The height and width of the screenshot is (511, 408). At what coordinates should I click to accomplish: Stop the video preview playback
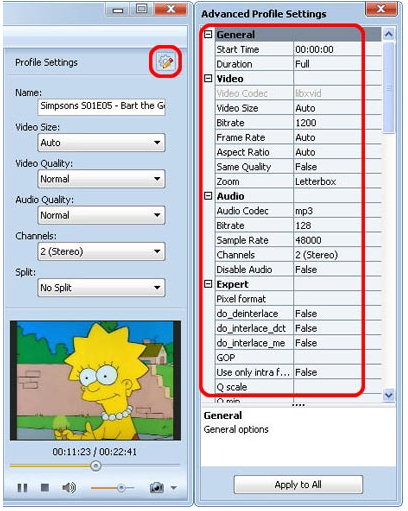click(x=45, y=488)
